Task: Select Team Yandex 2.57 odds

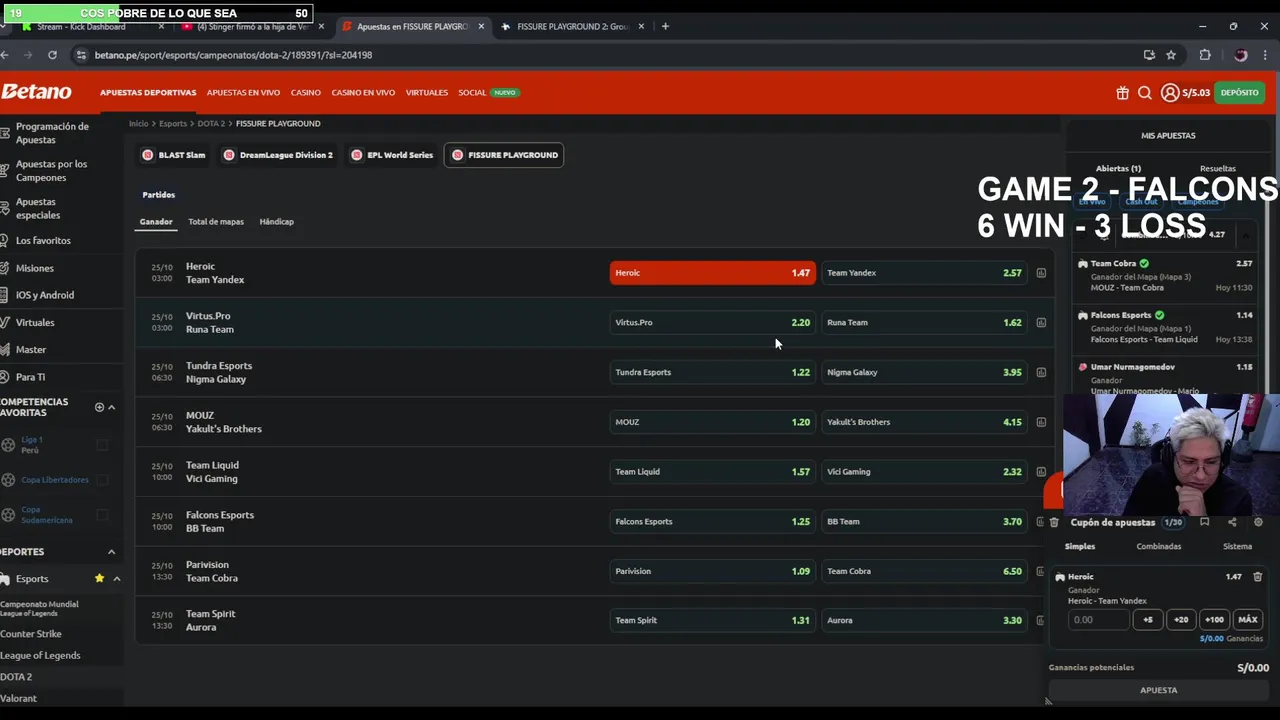Action: [x=925, y=273]
